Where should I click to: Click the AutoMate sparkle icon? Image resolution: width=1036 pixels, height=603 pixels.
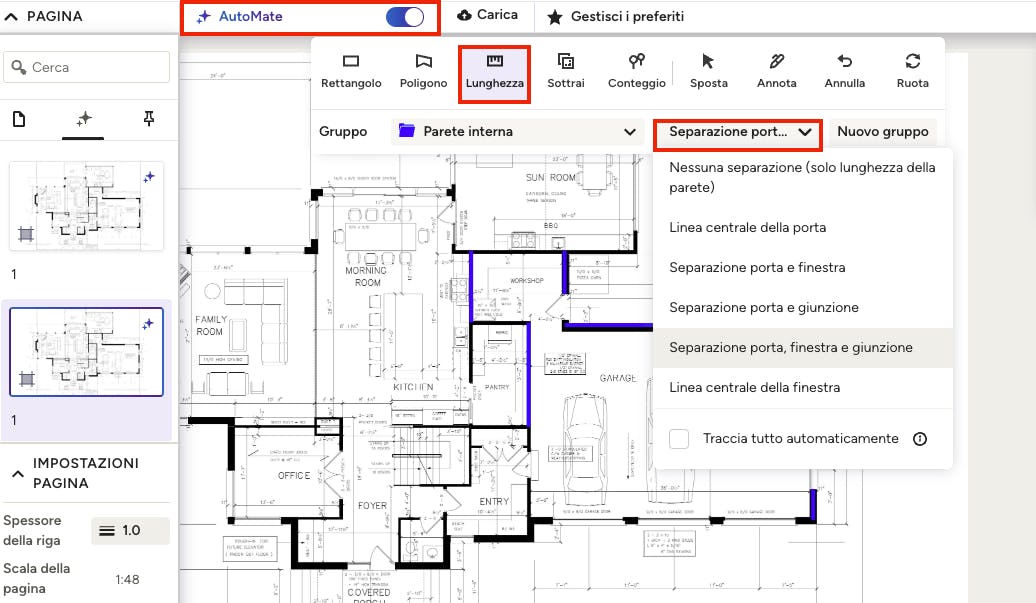pyautogui.click(x=204, y=17)
